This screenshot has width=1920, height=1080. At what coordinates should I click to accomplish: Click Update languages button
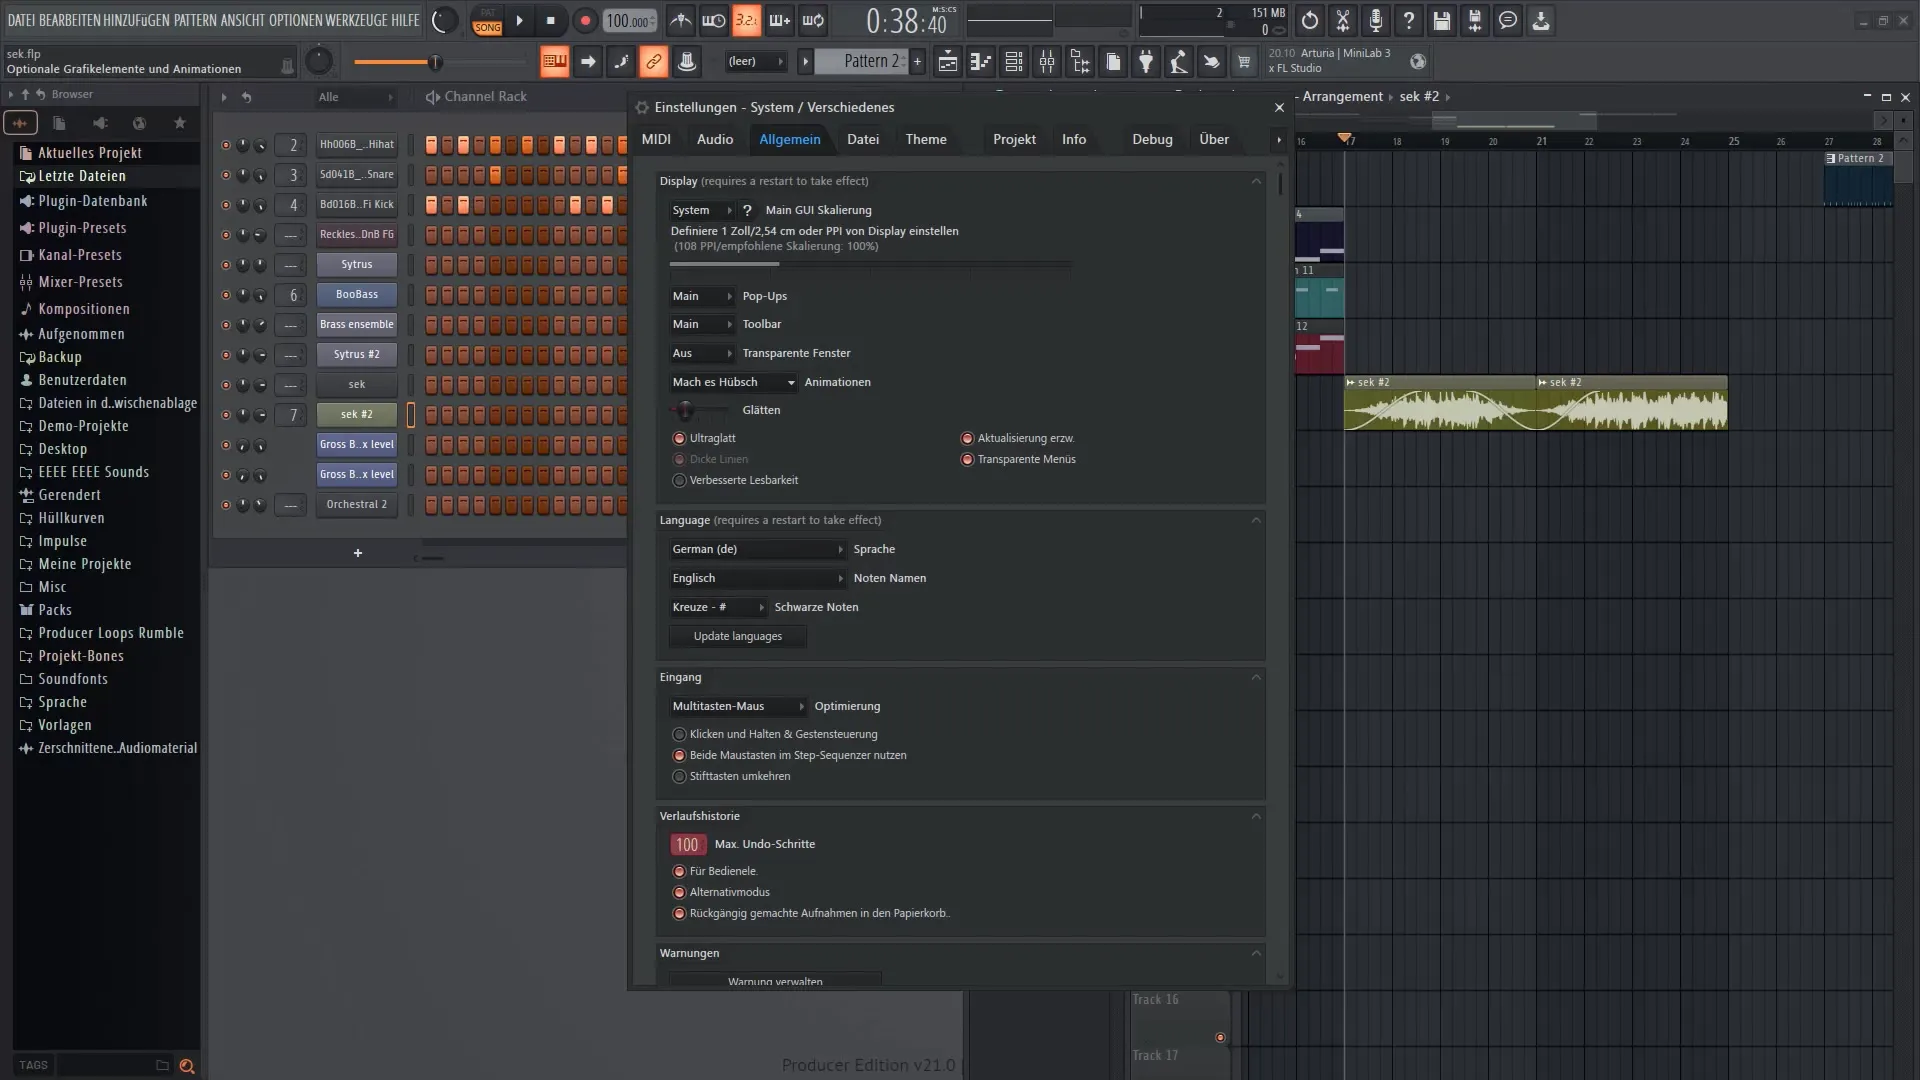pyautogui.click(x=738, y=636)
